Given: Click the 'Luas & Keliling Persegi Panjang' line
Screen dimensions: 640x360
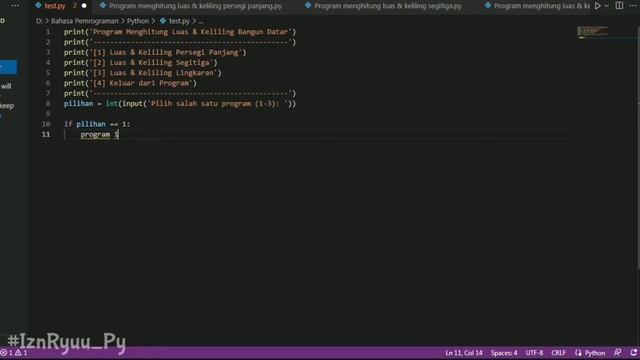Looking at the screenshot, I should 155,53.
